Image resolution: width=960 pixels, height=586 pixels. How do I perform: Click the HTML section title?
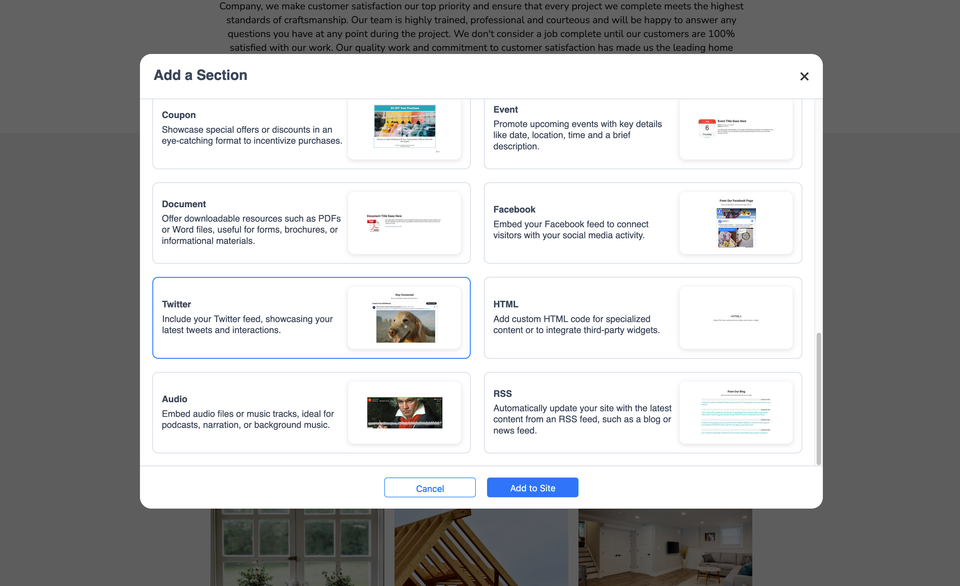(506, 304)
